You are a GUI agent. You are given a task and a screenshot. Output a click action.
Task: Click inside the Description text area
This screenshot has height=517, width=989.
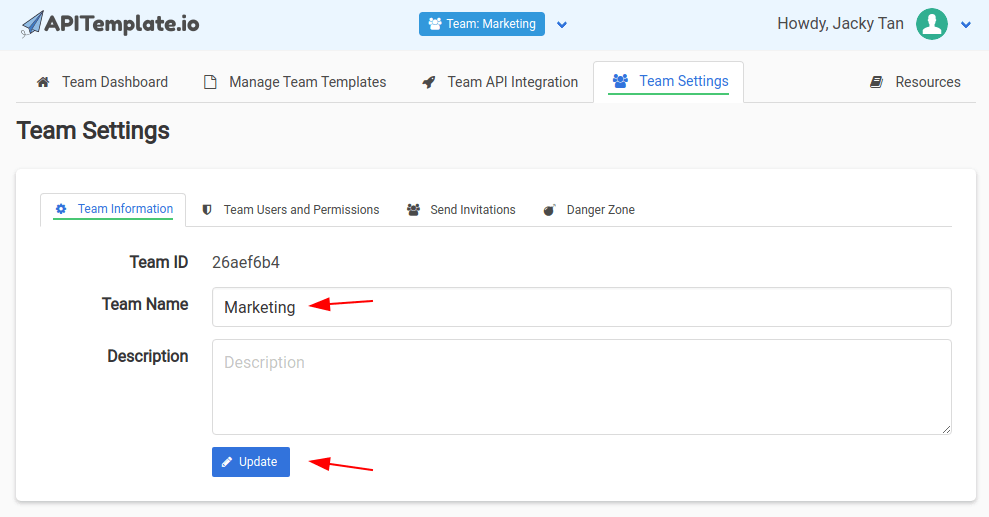[580, 386]
